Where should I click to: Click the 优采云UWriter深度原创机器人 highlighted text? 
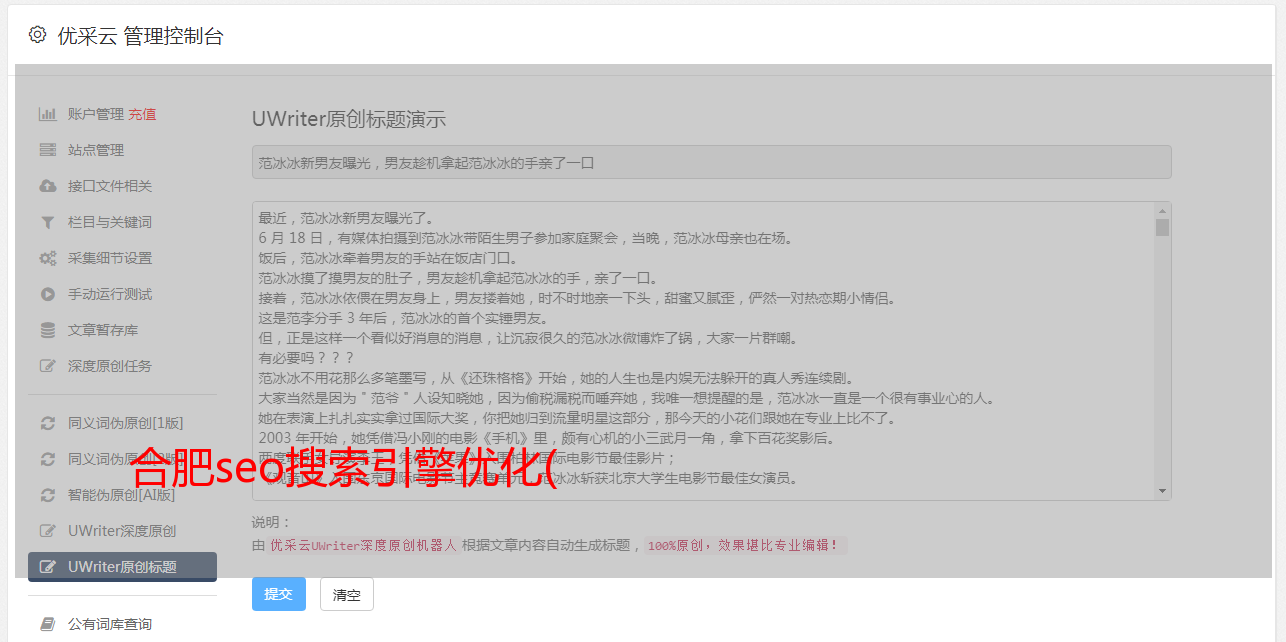[363, 546]
